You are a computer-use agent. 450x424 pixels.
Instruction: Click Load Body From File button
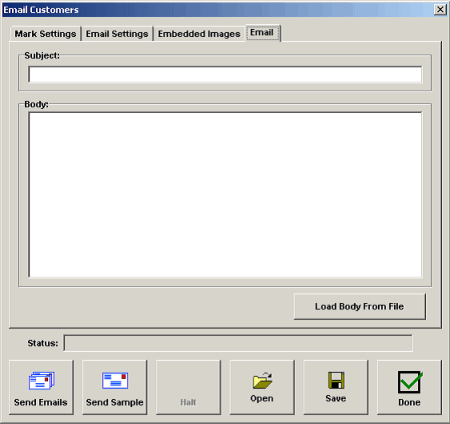tap(360, 306)
